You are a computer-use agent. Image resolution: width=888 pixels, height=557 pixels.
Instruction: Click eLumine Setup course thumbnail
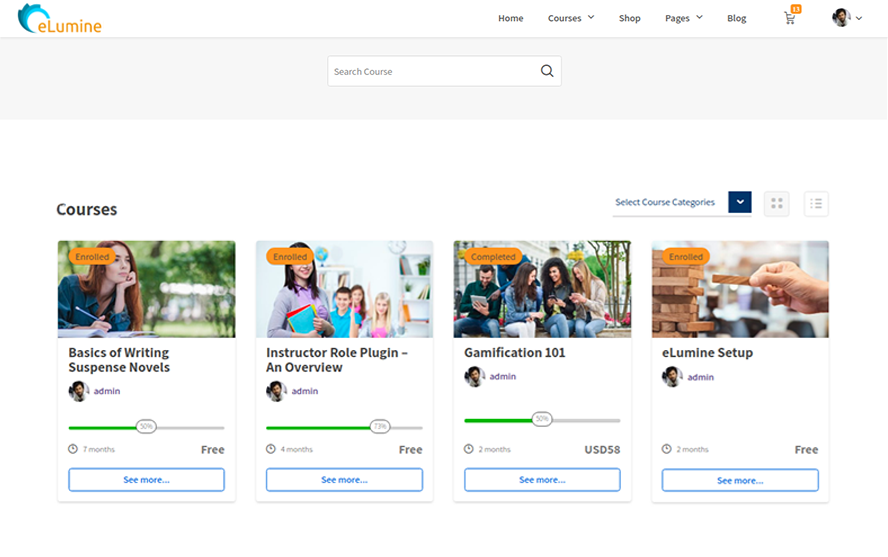pyautogui.click(x=740, y=289)
